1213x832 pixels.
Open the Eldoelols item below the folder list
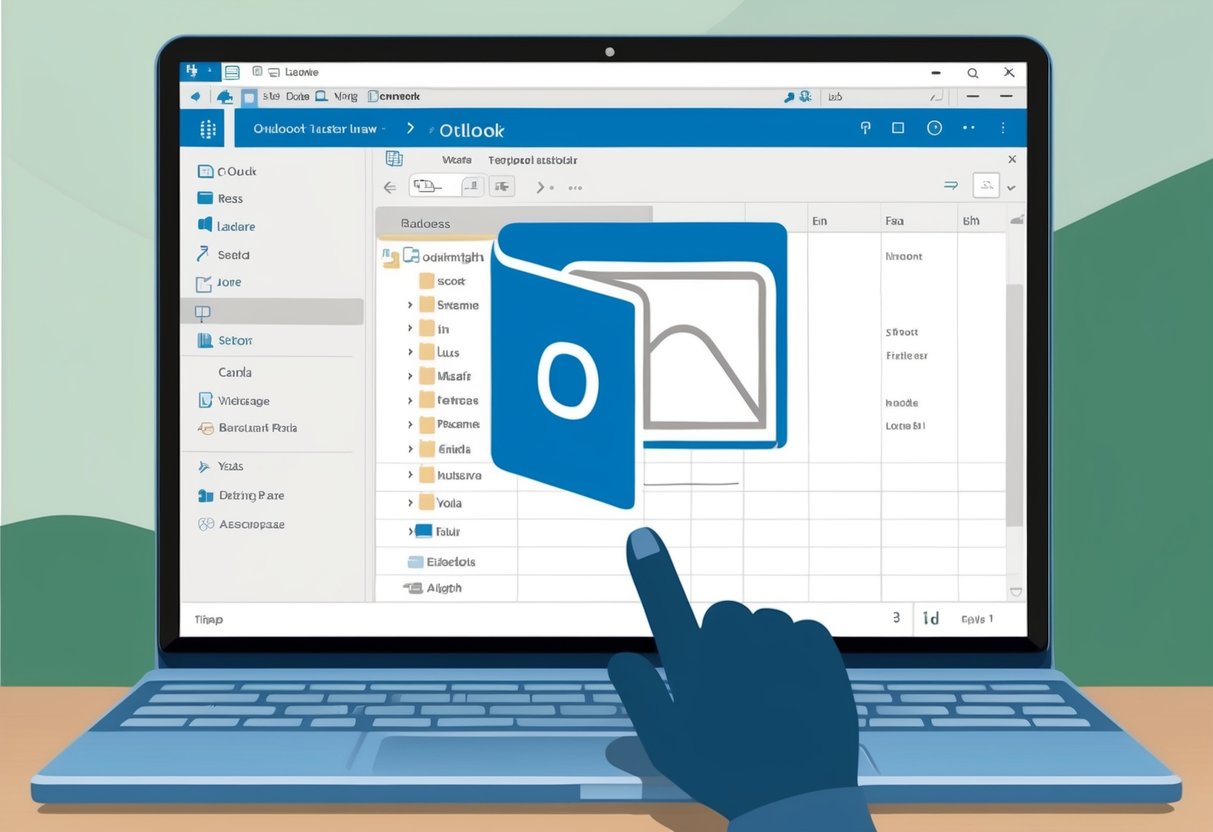[x=449, y=561]
